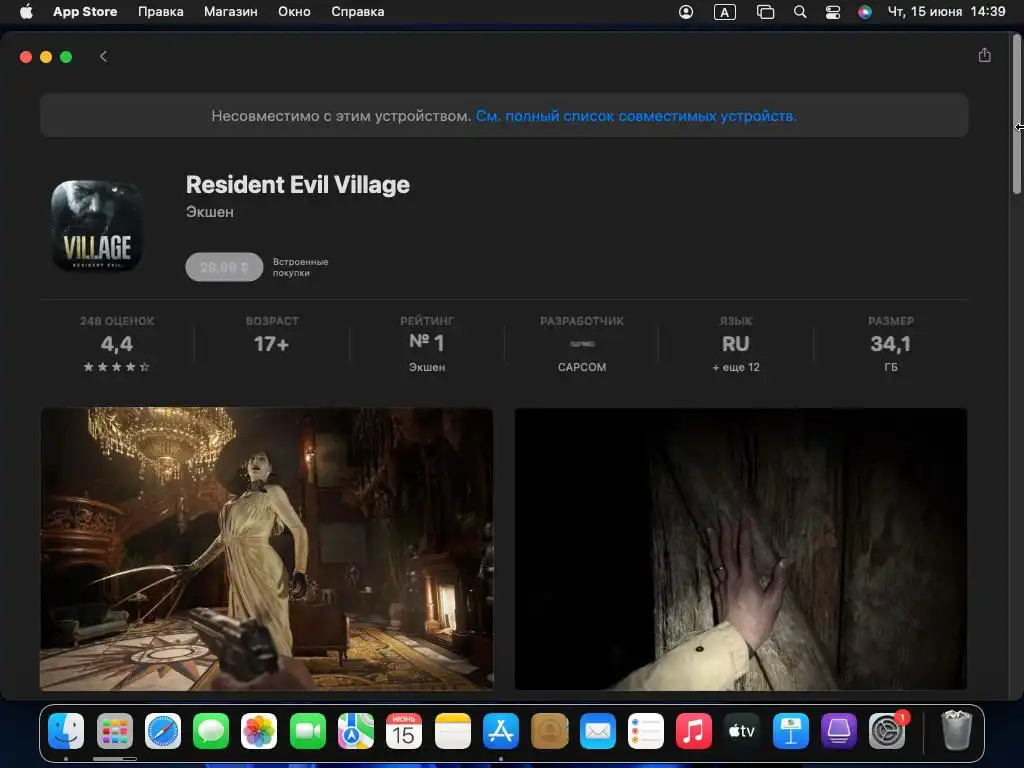Launch FaceTime from the Dock
This screenshot has width=1024, height=768.
[308, 731]
